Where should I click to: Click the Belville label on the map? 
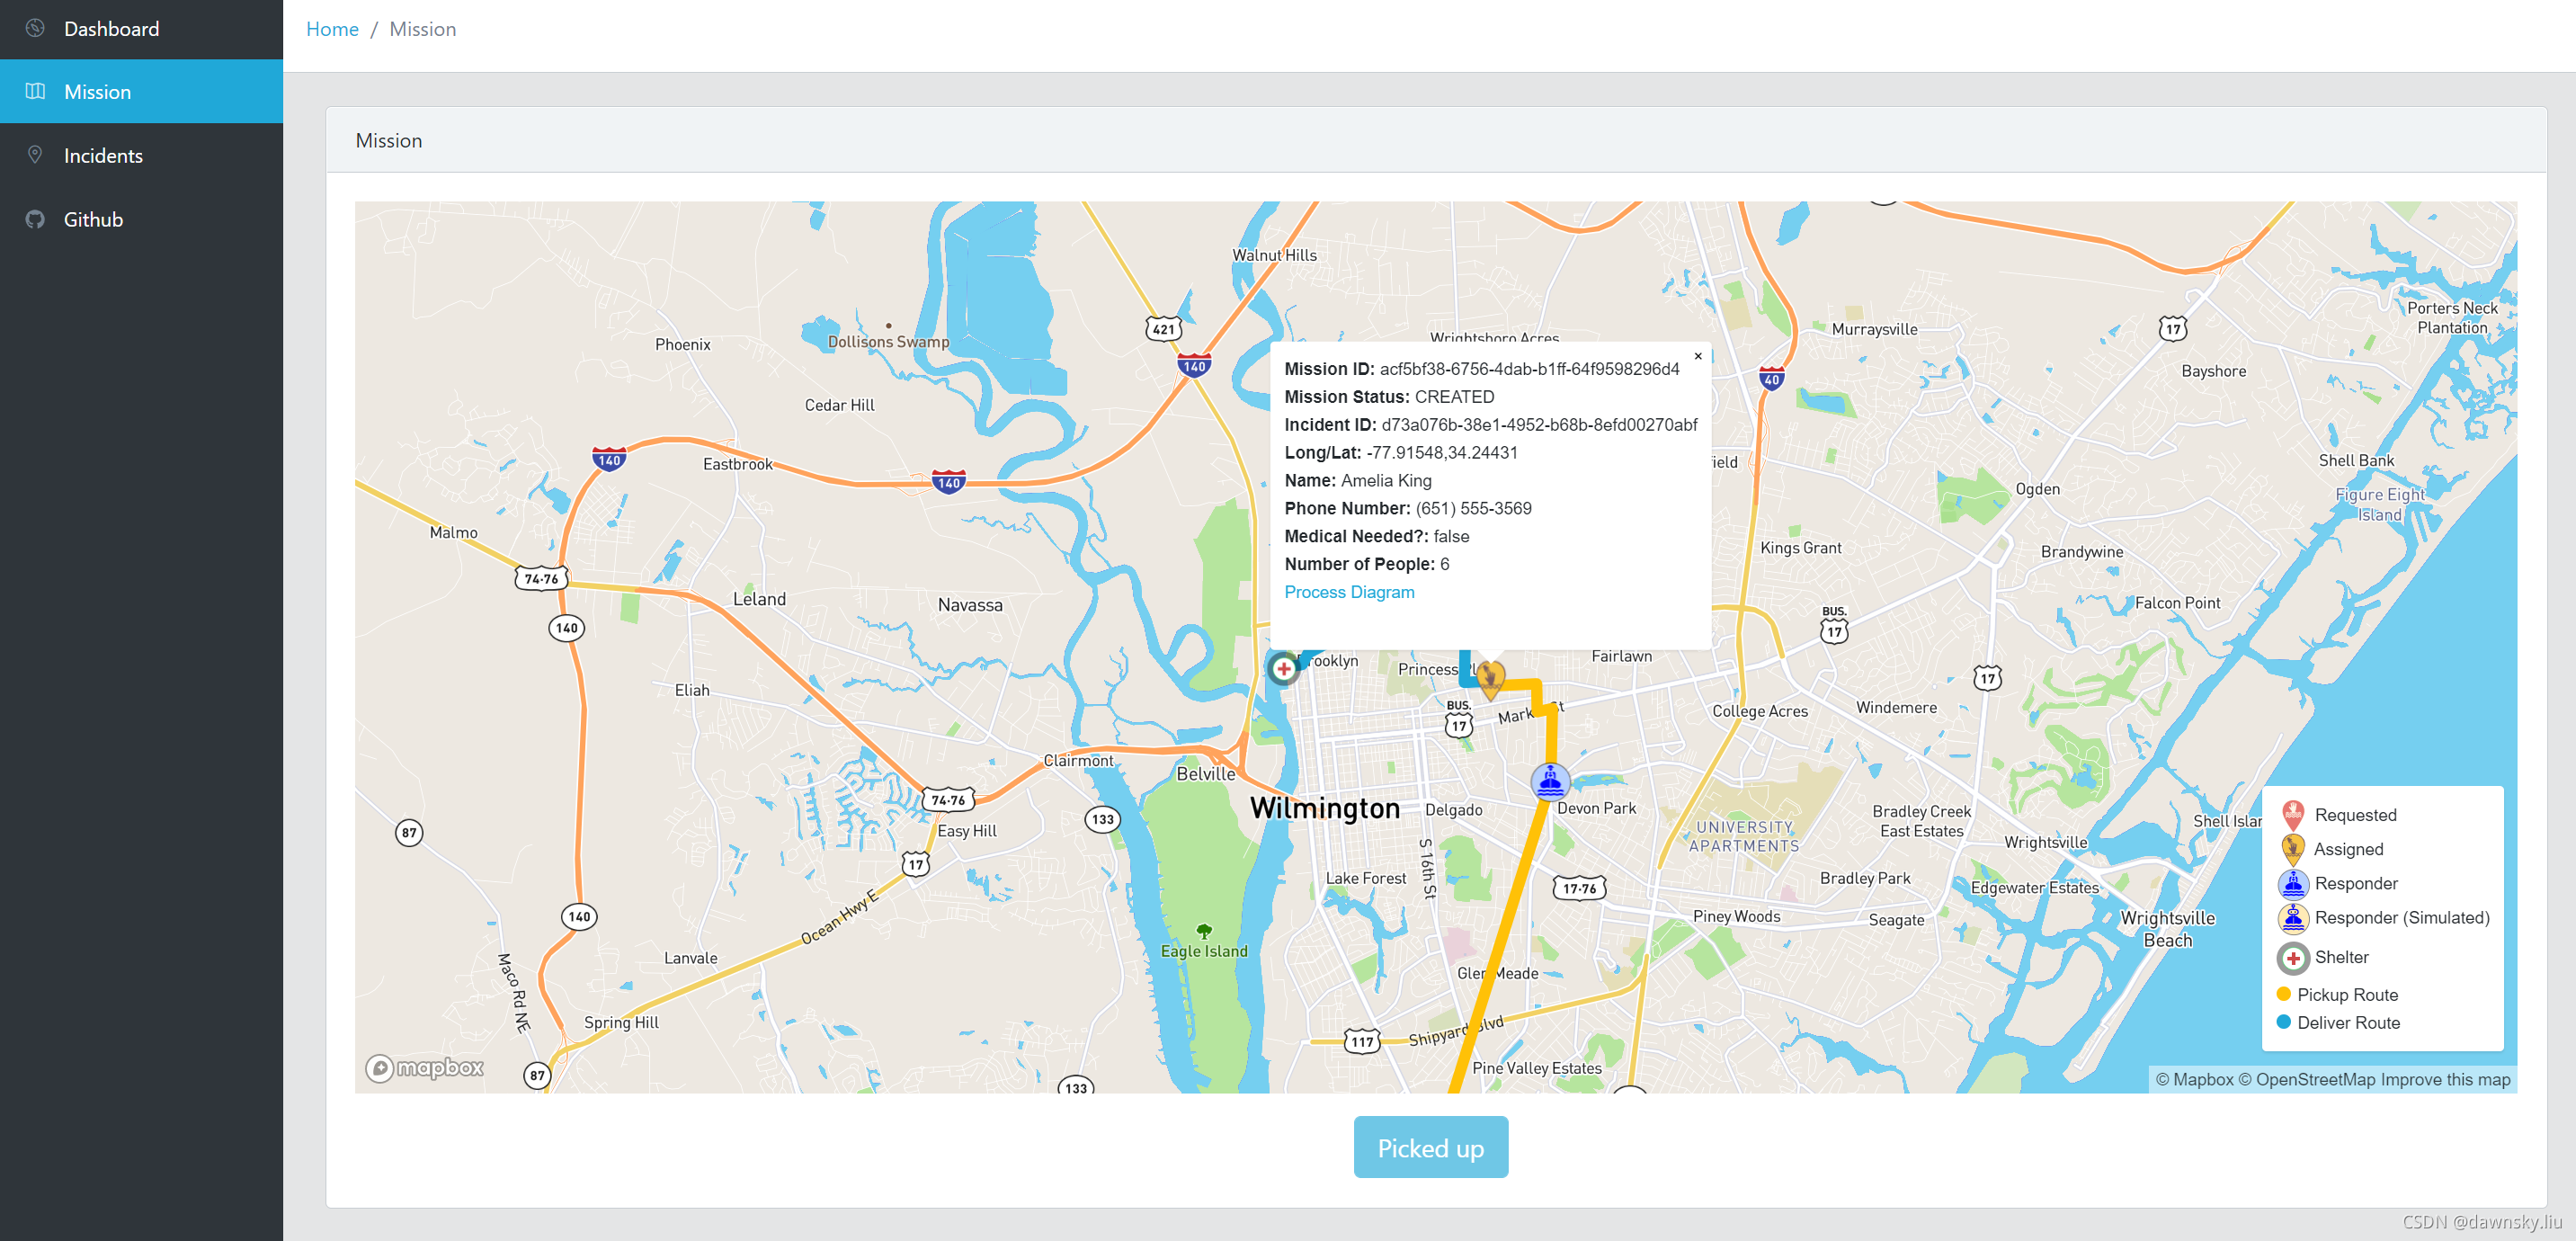coord(1205,774)
